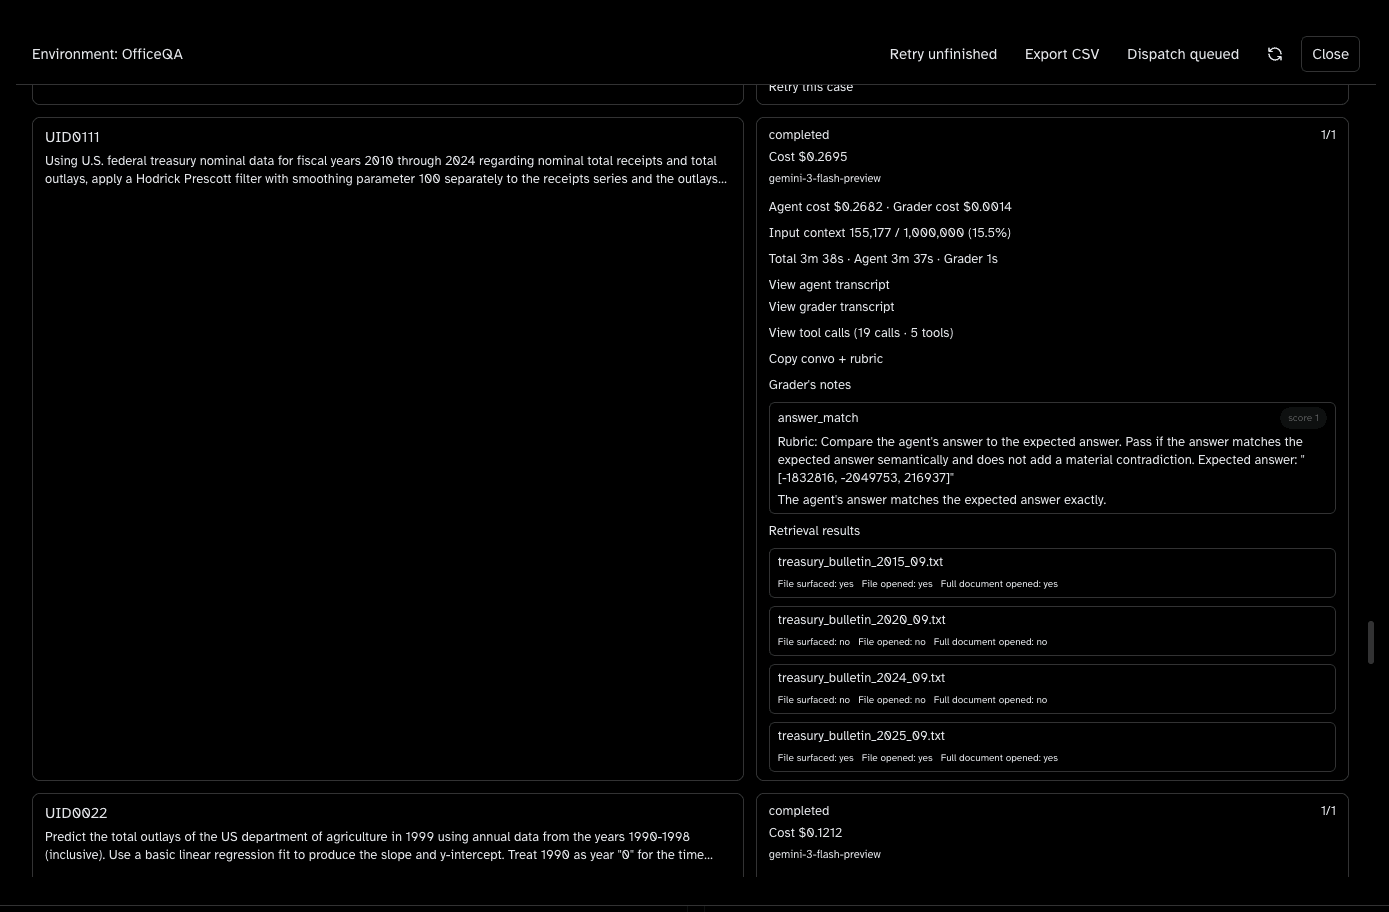Click Copy convo + rubric
Screen dimensions: 1389x912
coord(825,358)
